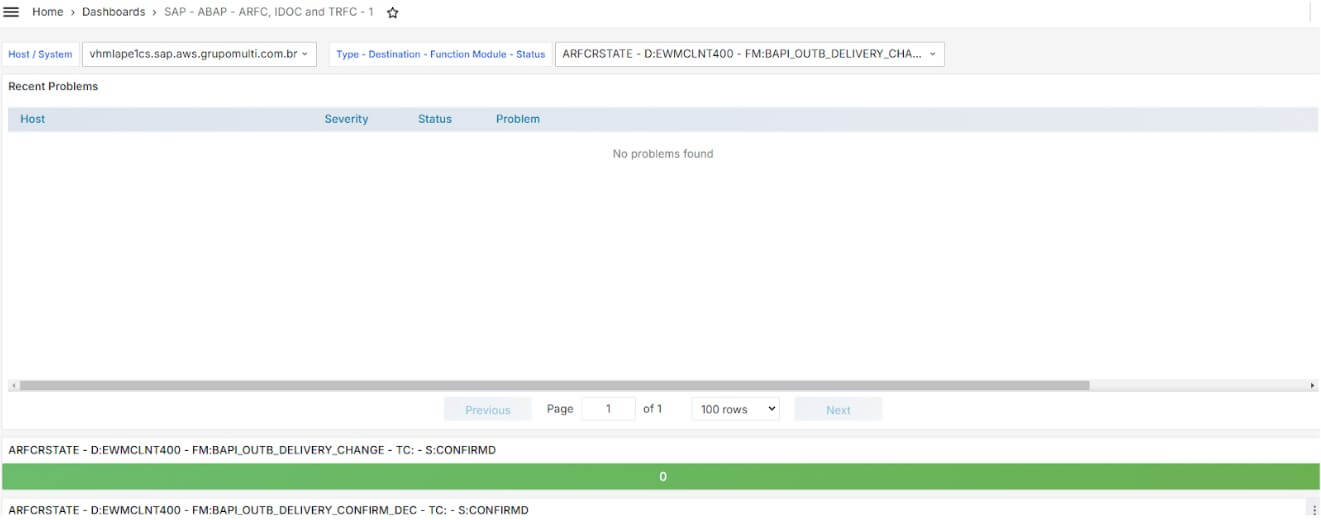The width and height of the screenshot is (1321, 520).
Task: Go to Home breadcrumb
Action: (x=47, y=12)
